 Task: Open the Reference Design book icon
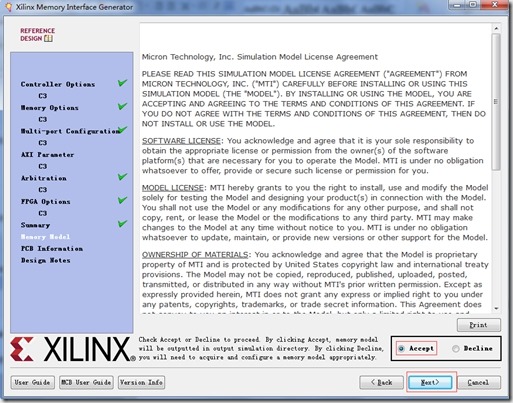[x=48, y=38]
